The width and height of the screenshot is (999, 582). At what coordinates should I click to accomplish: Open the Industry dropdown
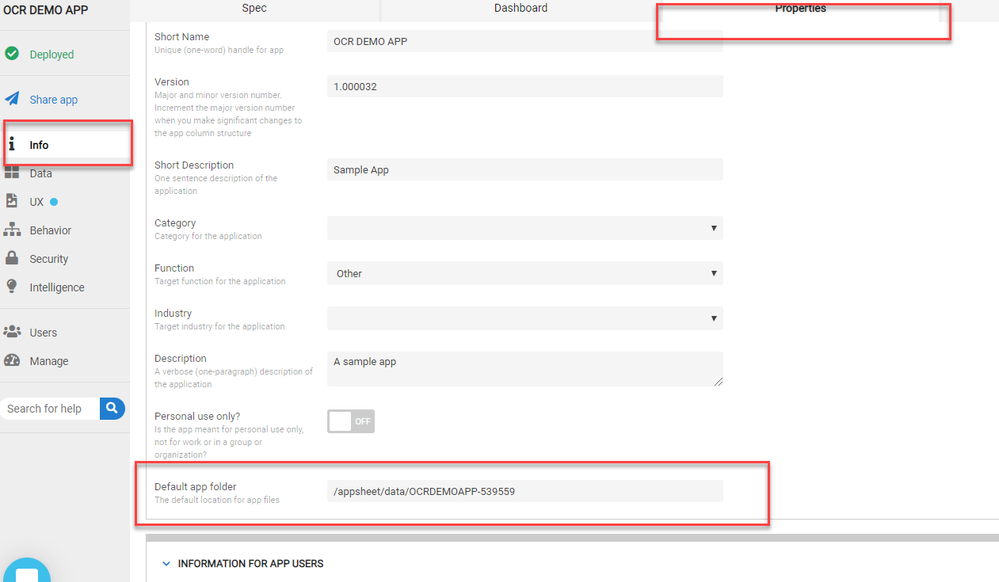525,318
